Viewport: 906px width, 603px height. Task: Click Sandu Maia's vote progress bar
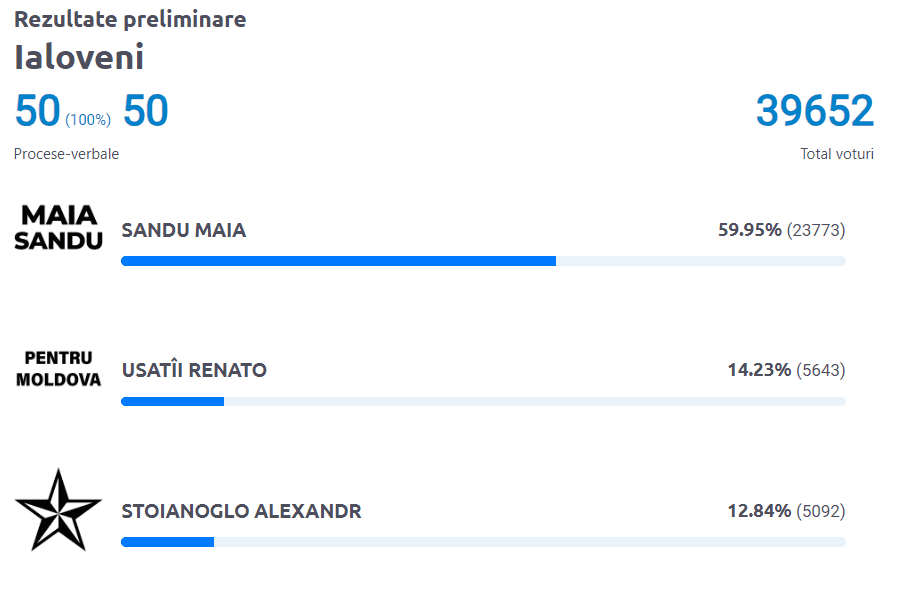pos(483,261)
